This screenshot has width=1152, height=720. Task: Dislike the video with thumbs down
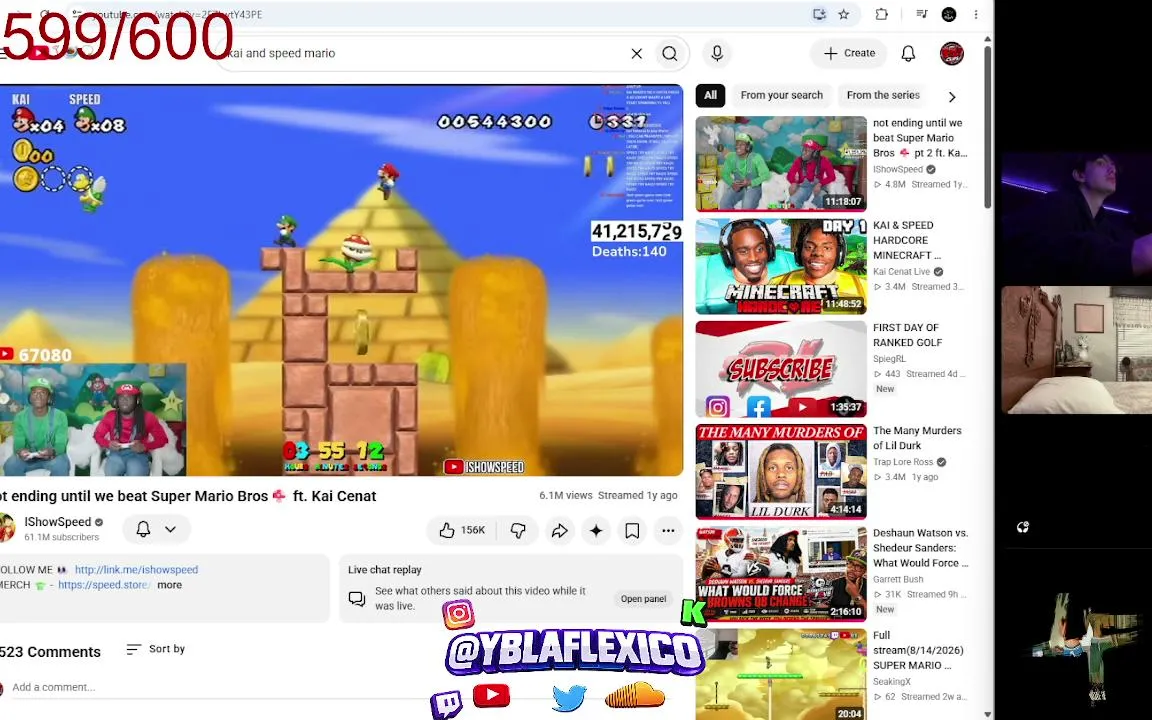click(x=518, y=530)
